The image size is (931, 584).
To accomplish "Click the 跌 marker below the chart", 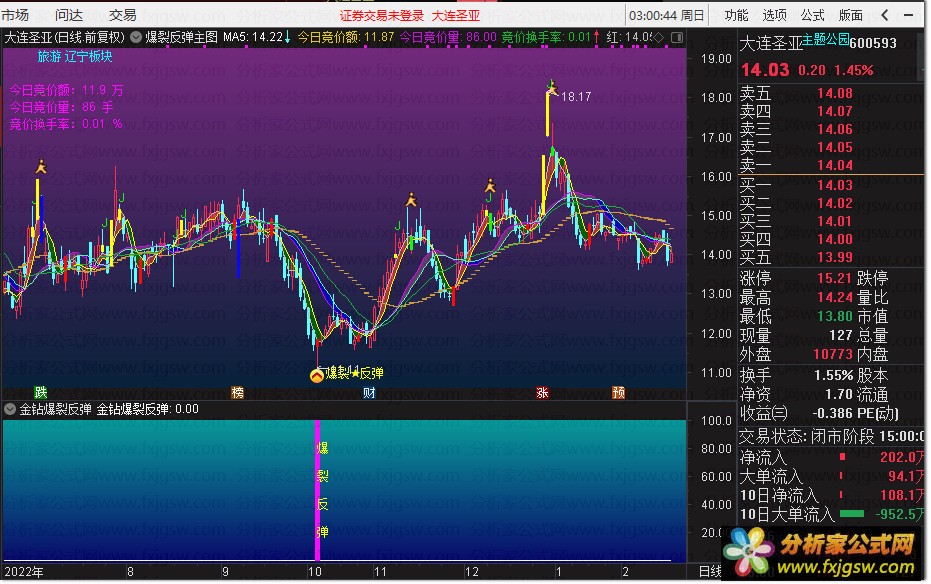I will pyautogui.click(x=40, y=392).
